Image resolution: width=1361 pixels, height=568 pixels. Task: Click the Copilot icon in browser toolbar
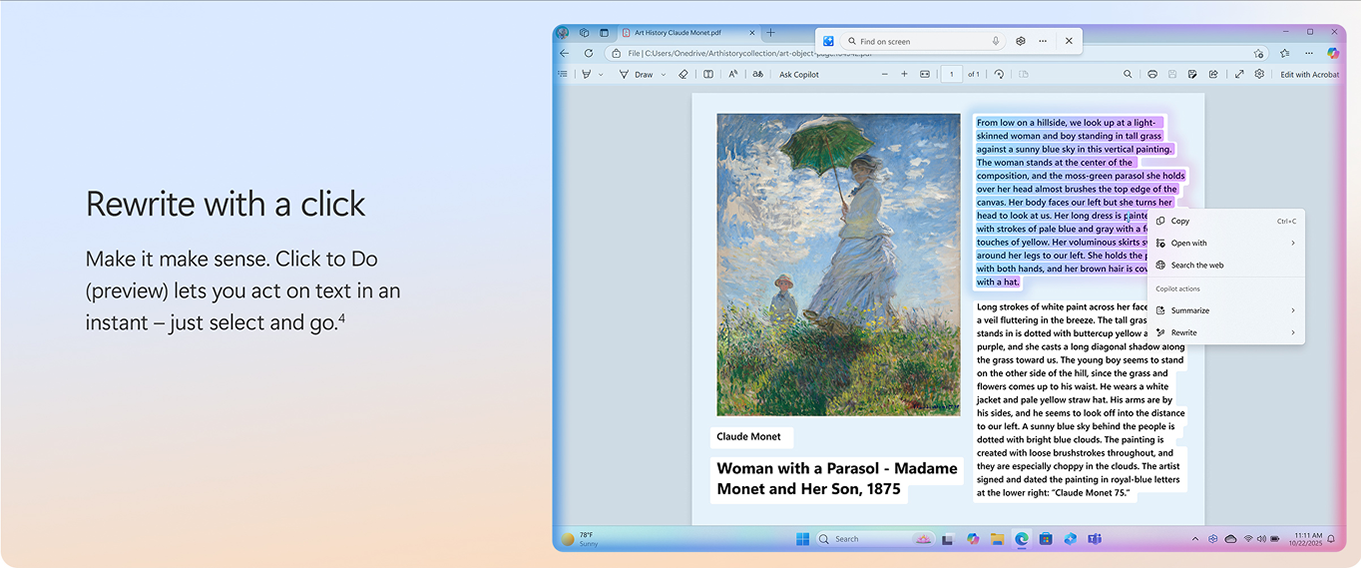[x=1332, y=53]
